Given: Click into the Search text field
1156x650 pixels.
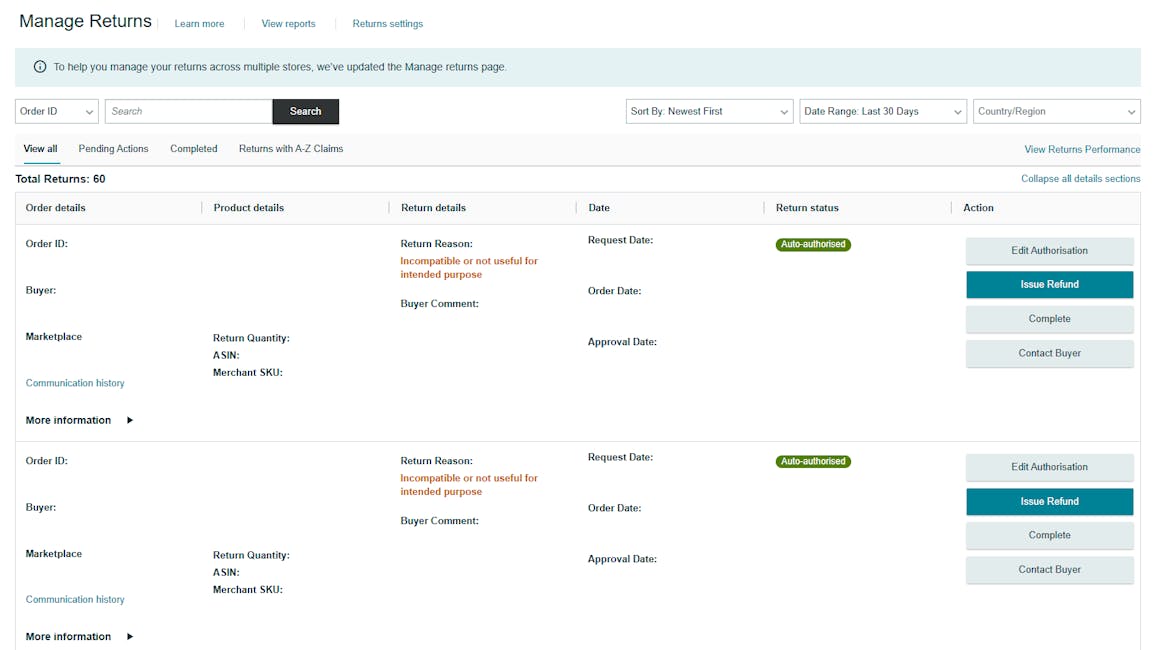Looking at the screenshot, I should (x=188, y=112).
